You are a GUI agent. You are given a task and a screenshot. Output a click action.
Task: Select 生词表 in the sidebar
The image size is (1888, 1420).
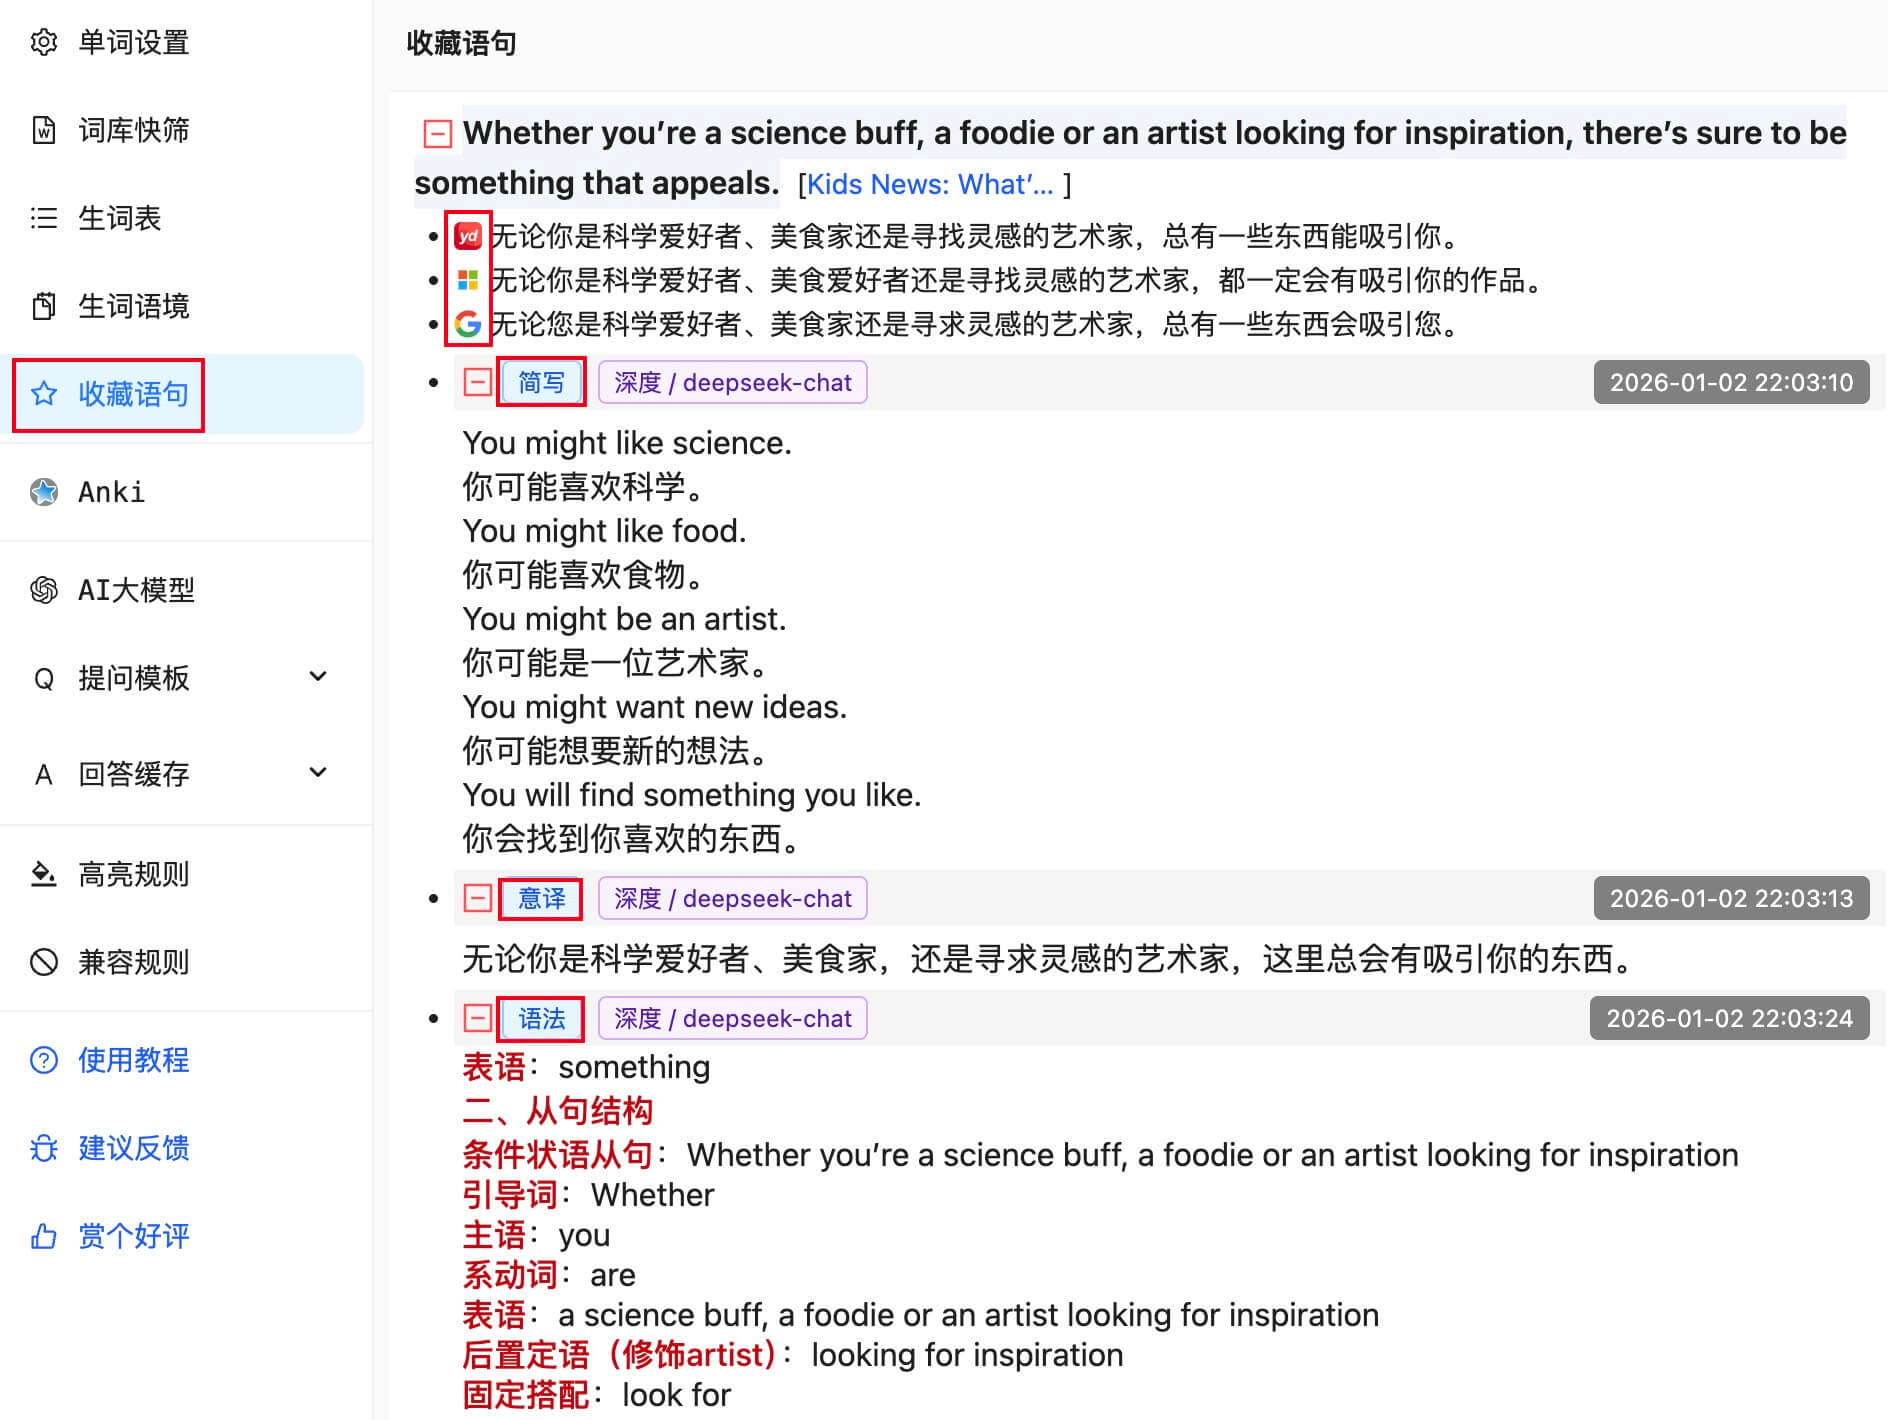119,218
